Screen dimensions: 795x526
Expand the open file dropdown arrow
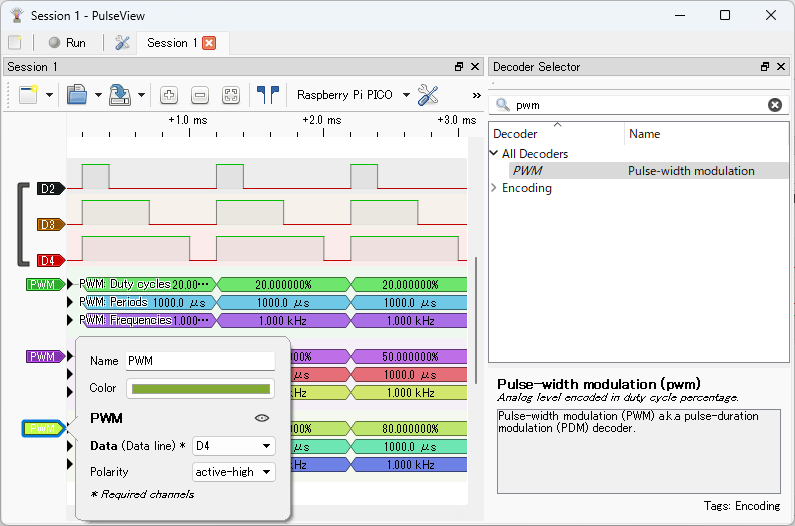[x=98, y=95]
